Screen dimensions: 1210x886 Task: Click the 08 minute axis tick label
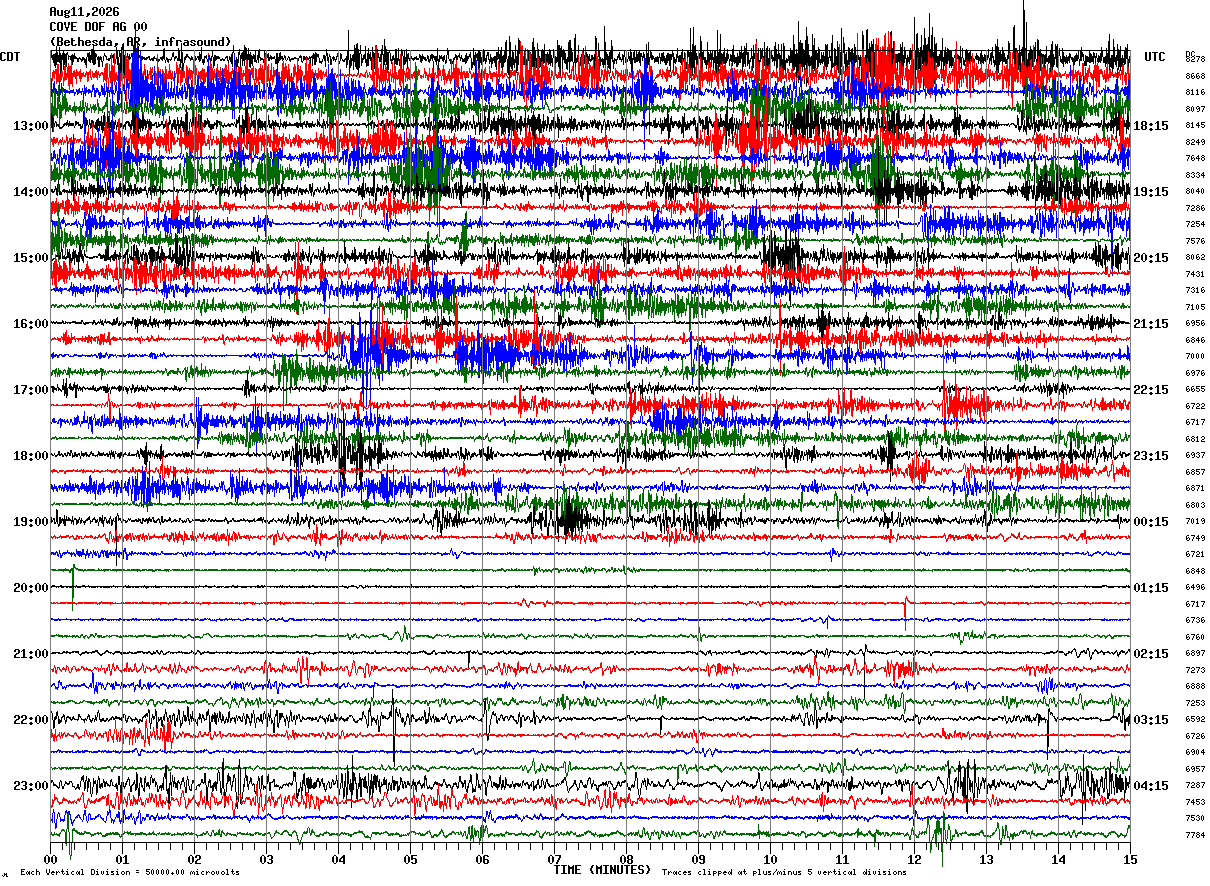(627, 859)
